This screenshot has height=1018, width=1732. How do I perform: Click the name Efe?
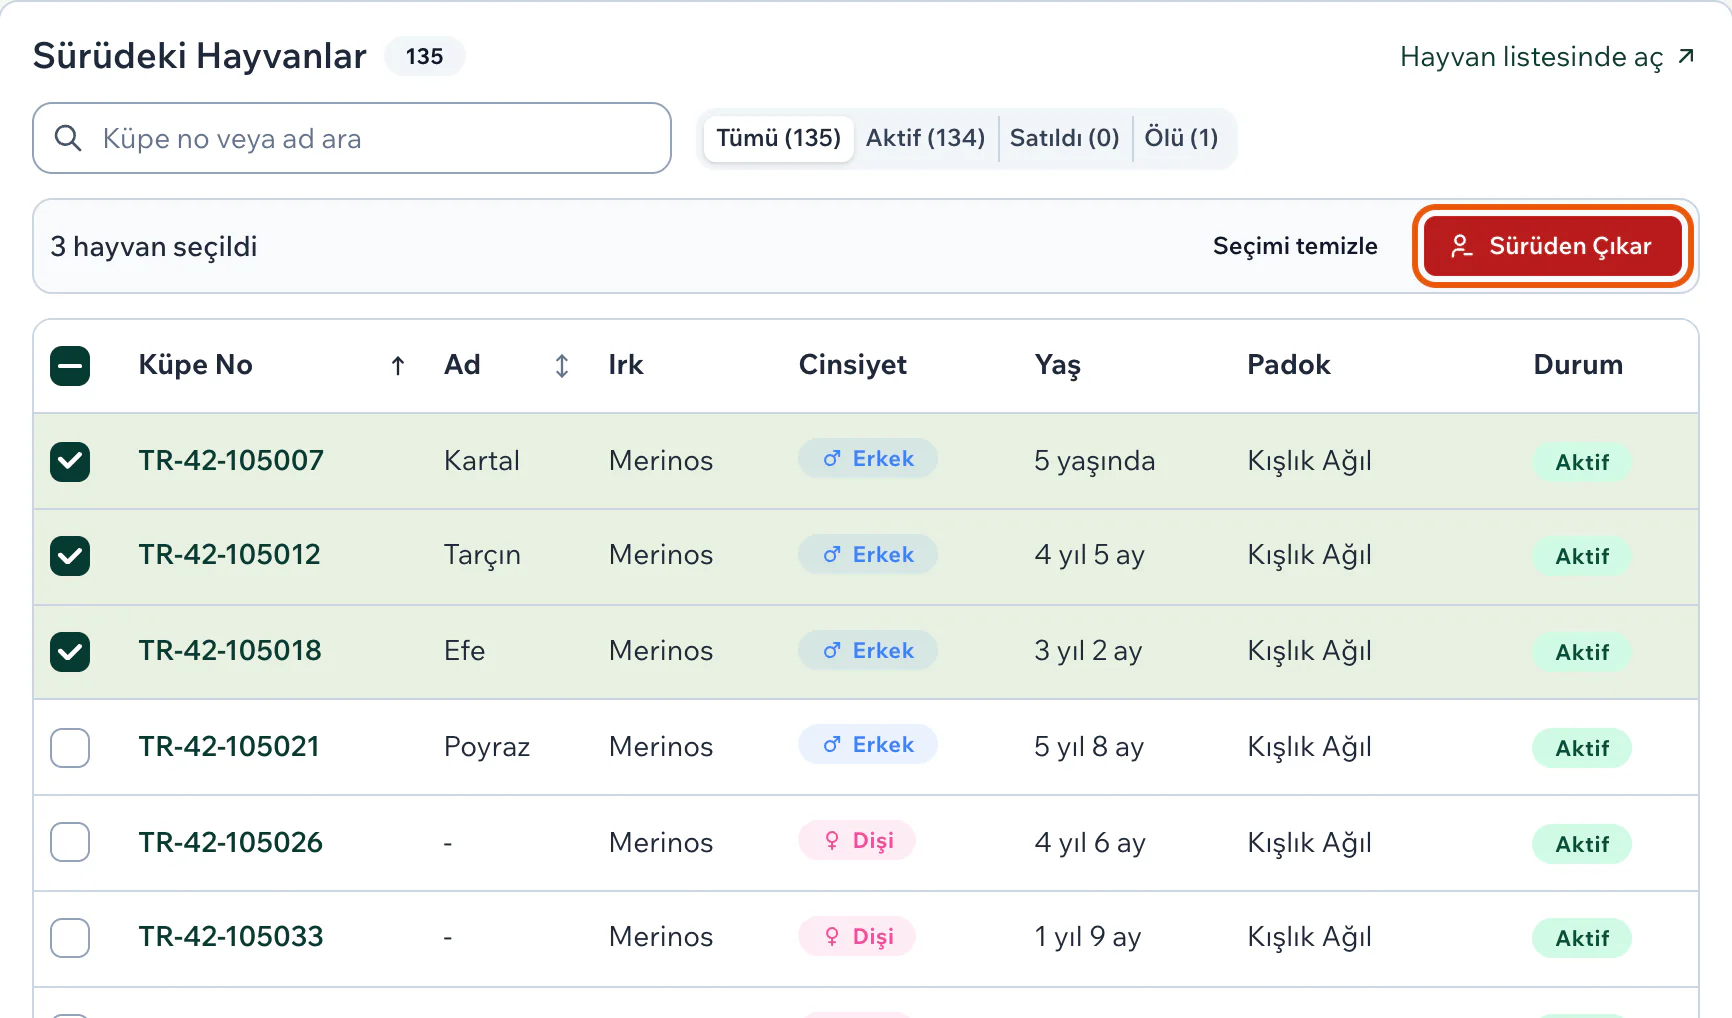[464, 651]
